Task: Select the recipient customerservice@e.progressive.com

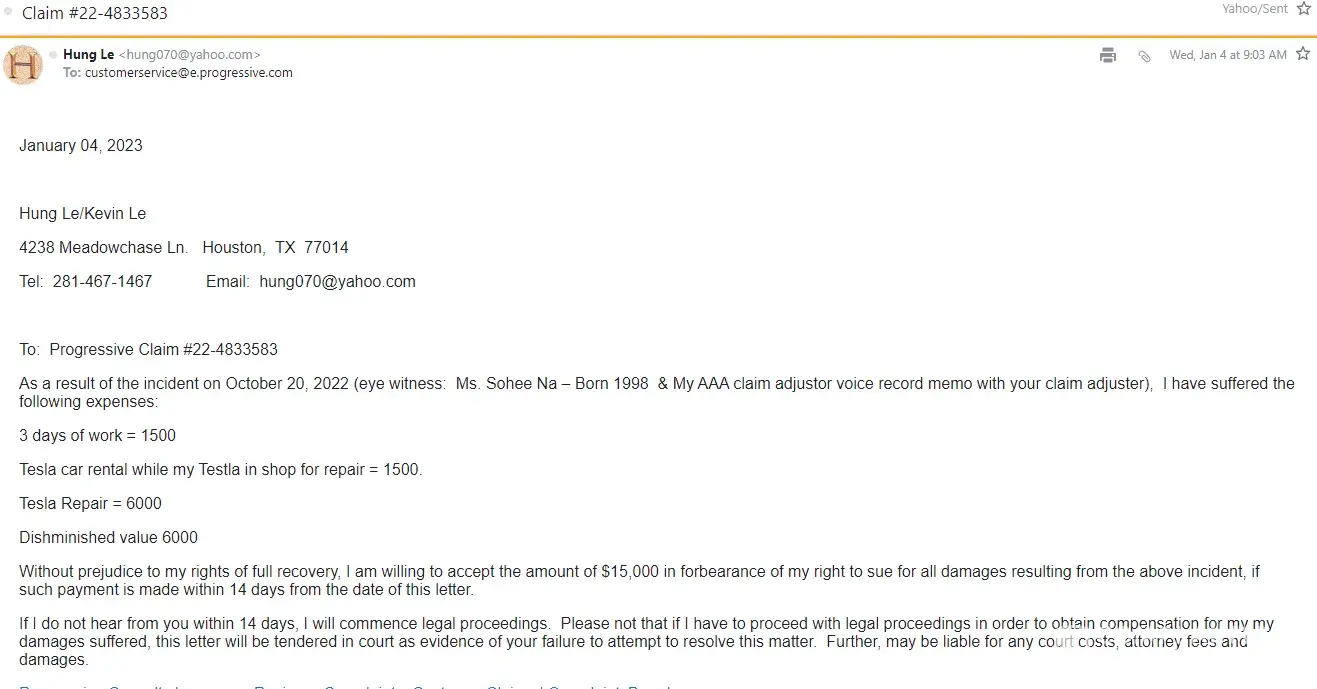Action: [x=189, y=73]
